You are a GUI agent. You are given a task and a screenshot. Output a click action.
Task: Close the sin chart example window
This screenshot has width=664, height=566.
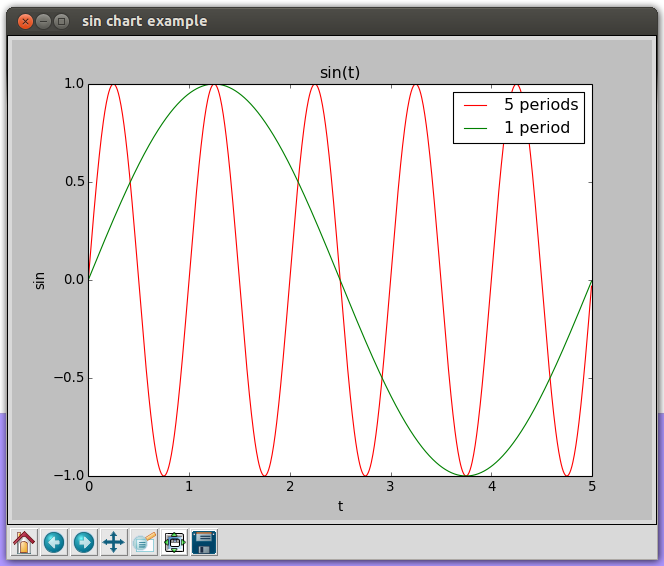point(25,21)
